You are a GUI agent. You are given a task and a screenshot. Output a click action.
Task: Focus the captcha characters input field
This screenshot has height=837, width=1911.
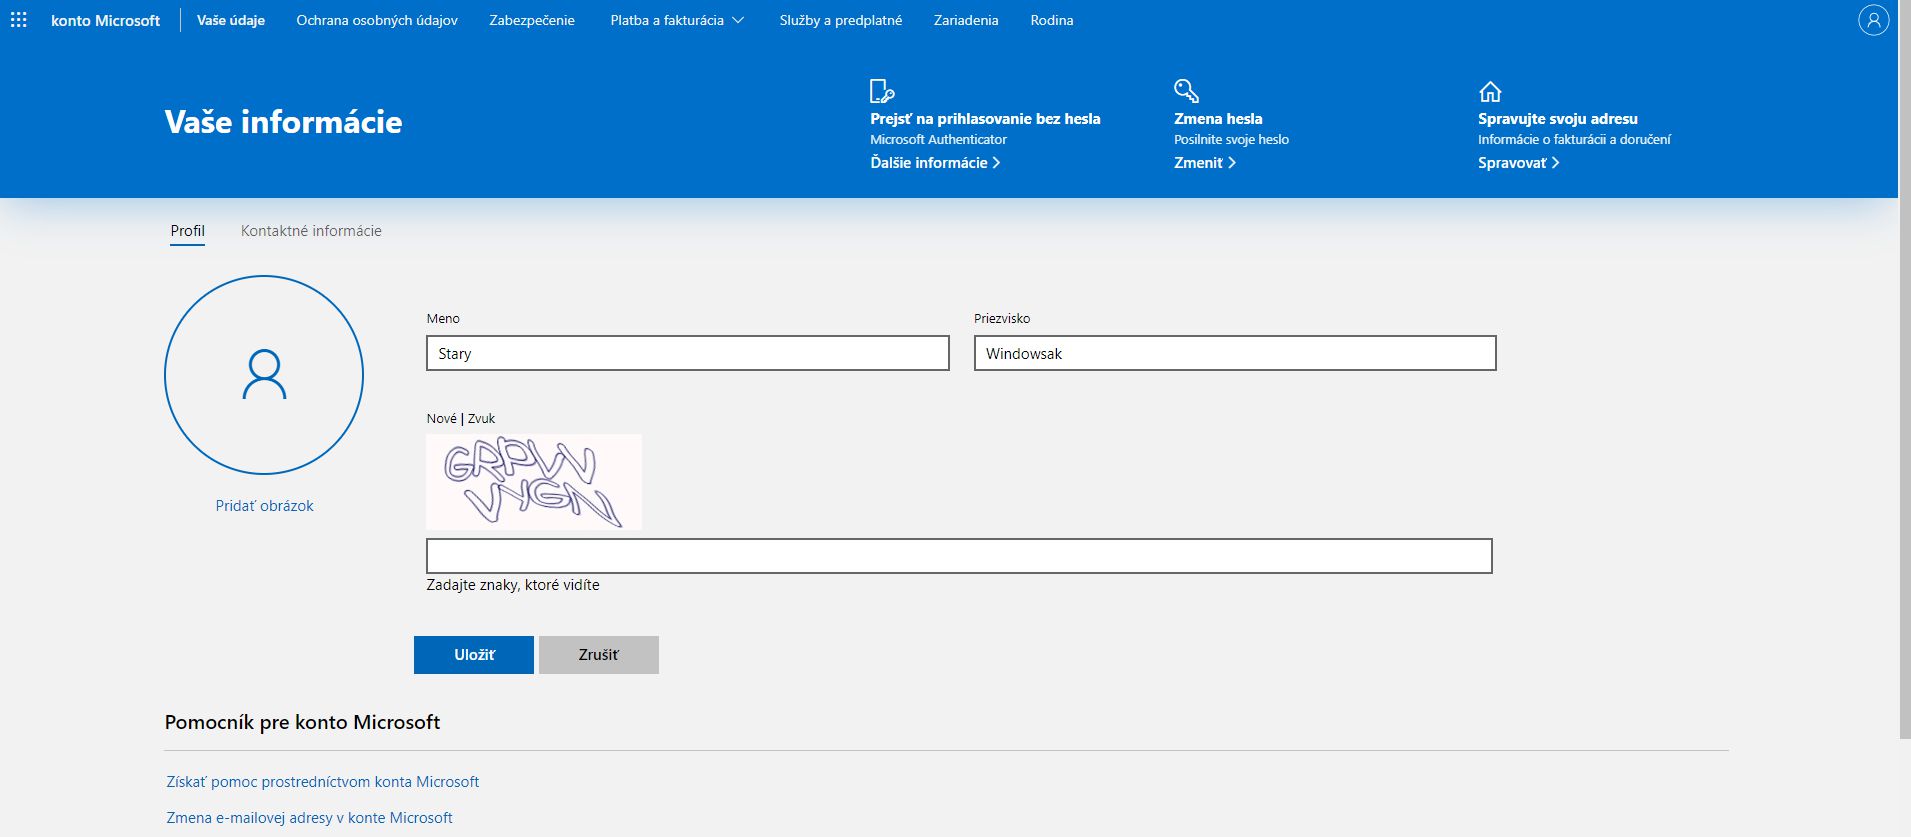click(x=959, y=556)
